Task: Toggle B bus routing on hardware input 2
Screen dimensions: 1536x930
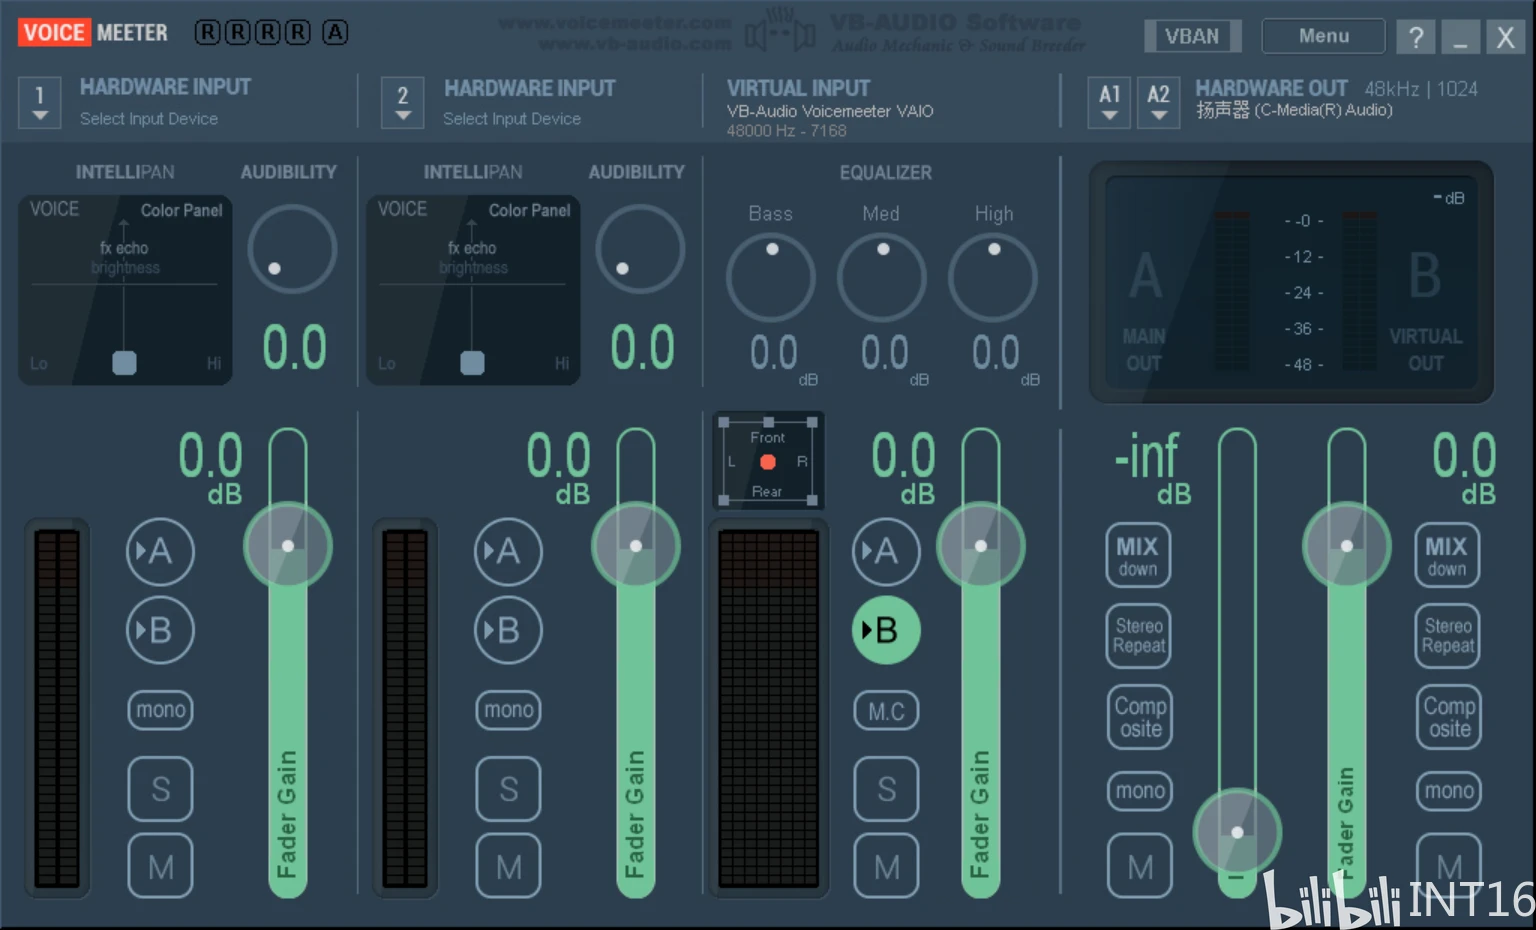Action: (x=508, y=630)
